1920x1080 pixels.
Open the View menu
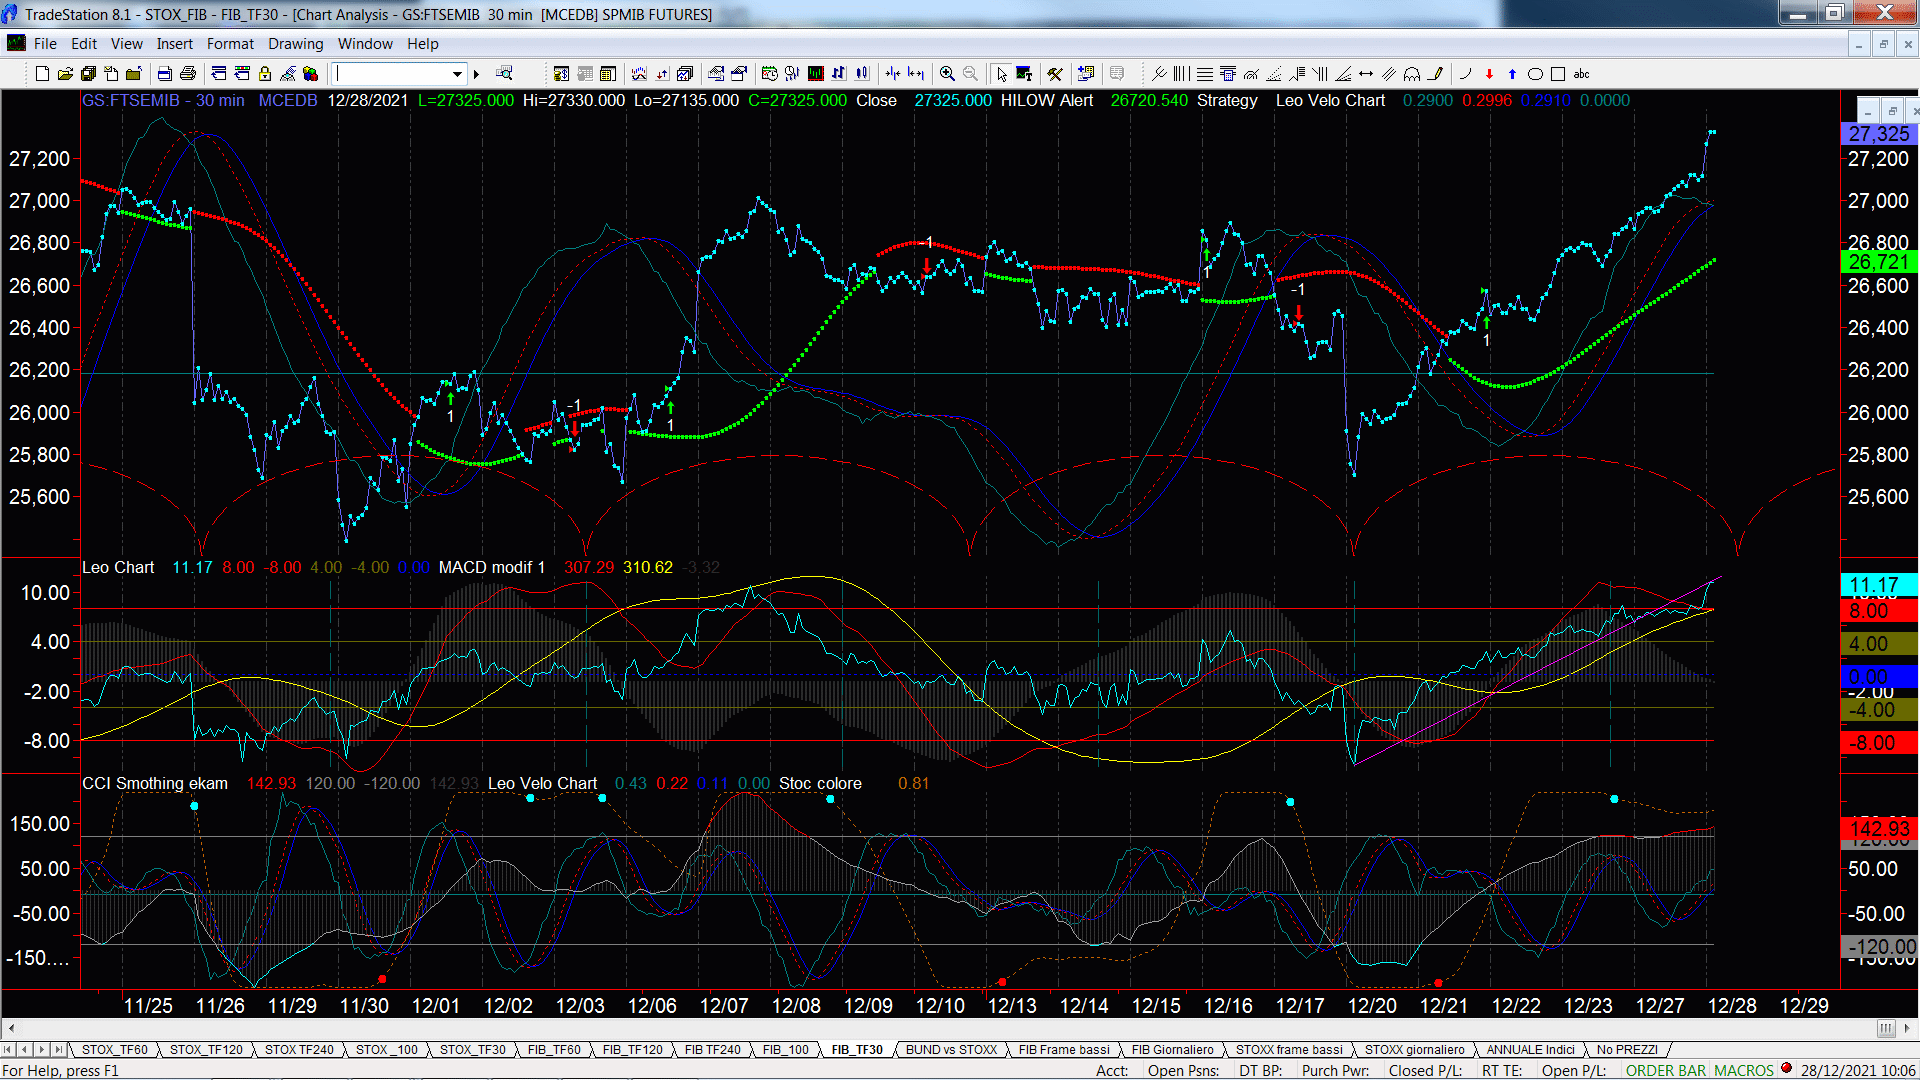tap(126, 44)
